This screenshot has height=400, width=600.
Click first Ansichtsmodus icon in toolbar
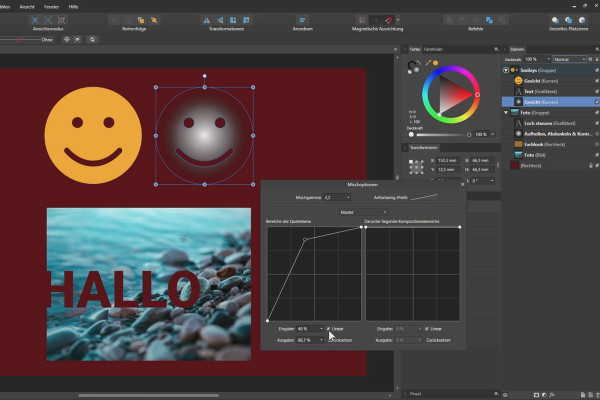tap(35, 20)
